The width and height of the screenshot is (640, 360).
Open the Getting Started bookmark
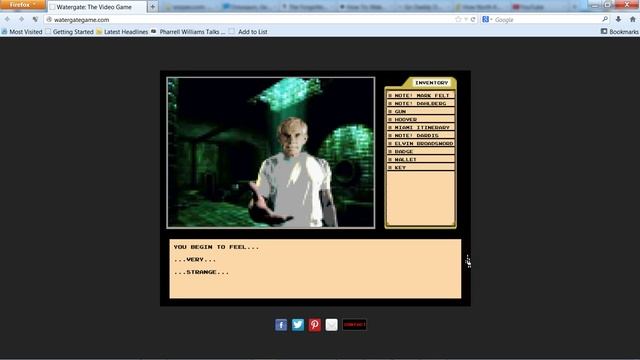click(x=69, y=31)
